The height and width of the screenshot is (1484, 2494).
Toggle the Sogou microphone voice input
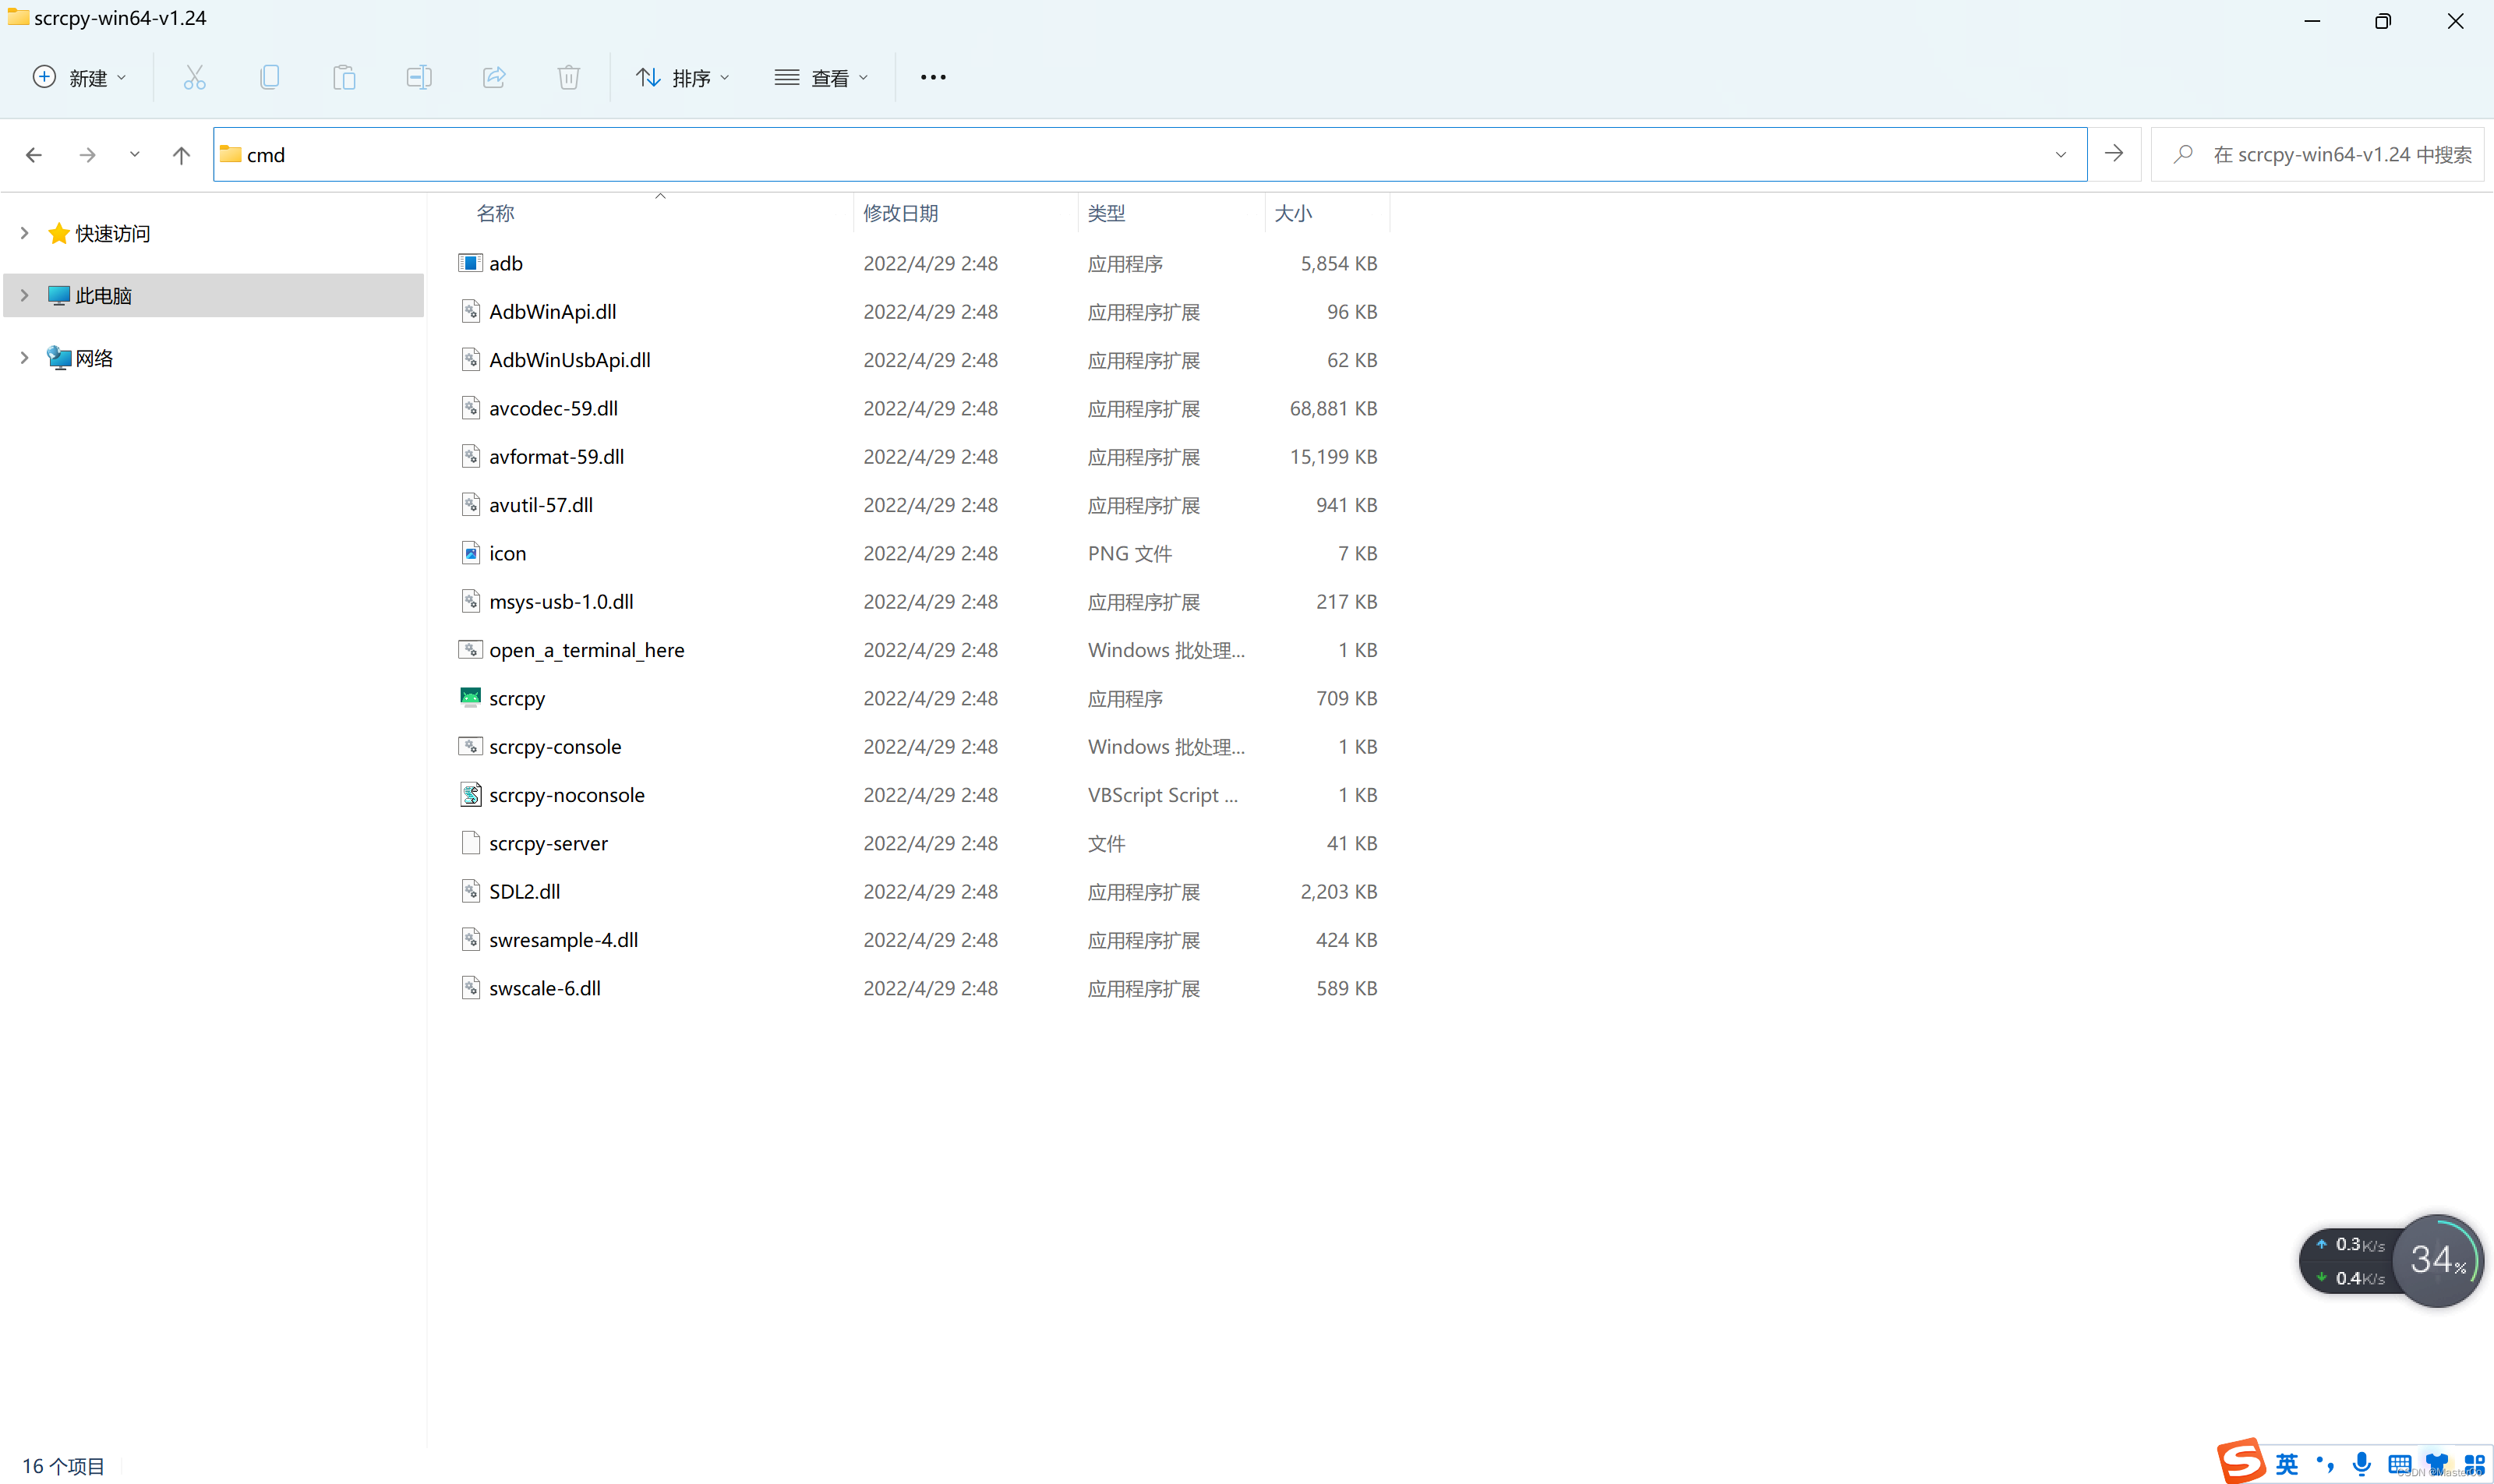2361,1464
